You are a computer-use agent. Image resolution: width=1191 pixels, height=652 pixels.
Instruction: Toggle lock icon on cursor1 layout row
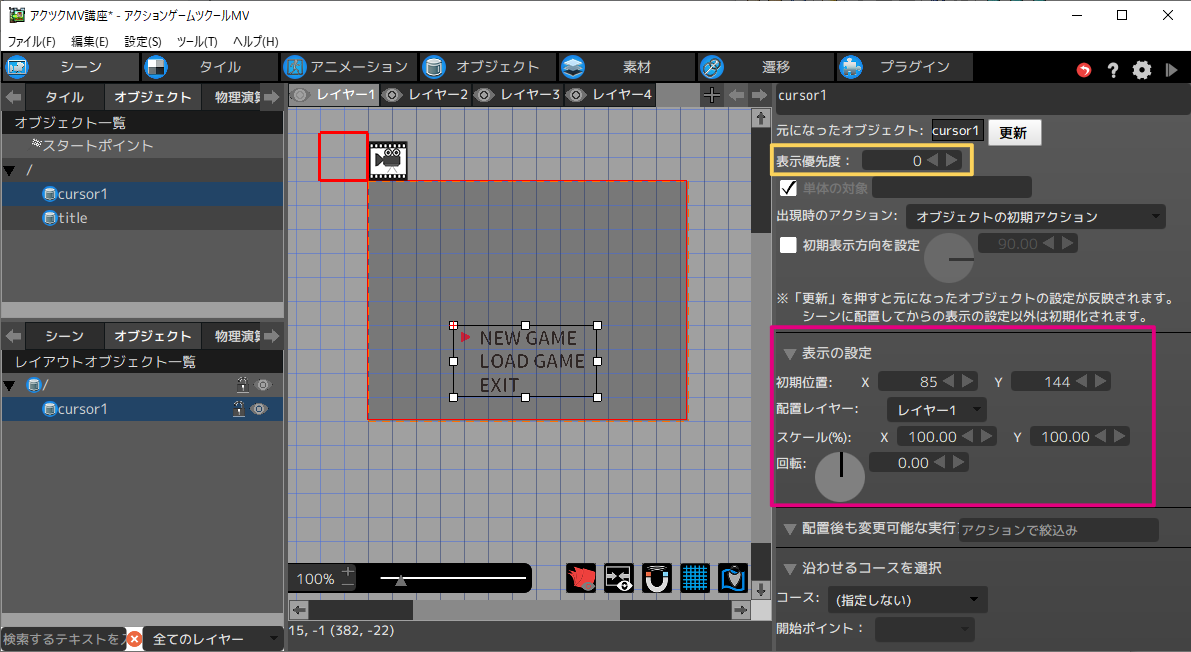point(241,409)
